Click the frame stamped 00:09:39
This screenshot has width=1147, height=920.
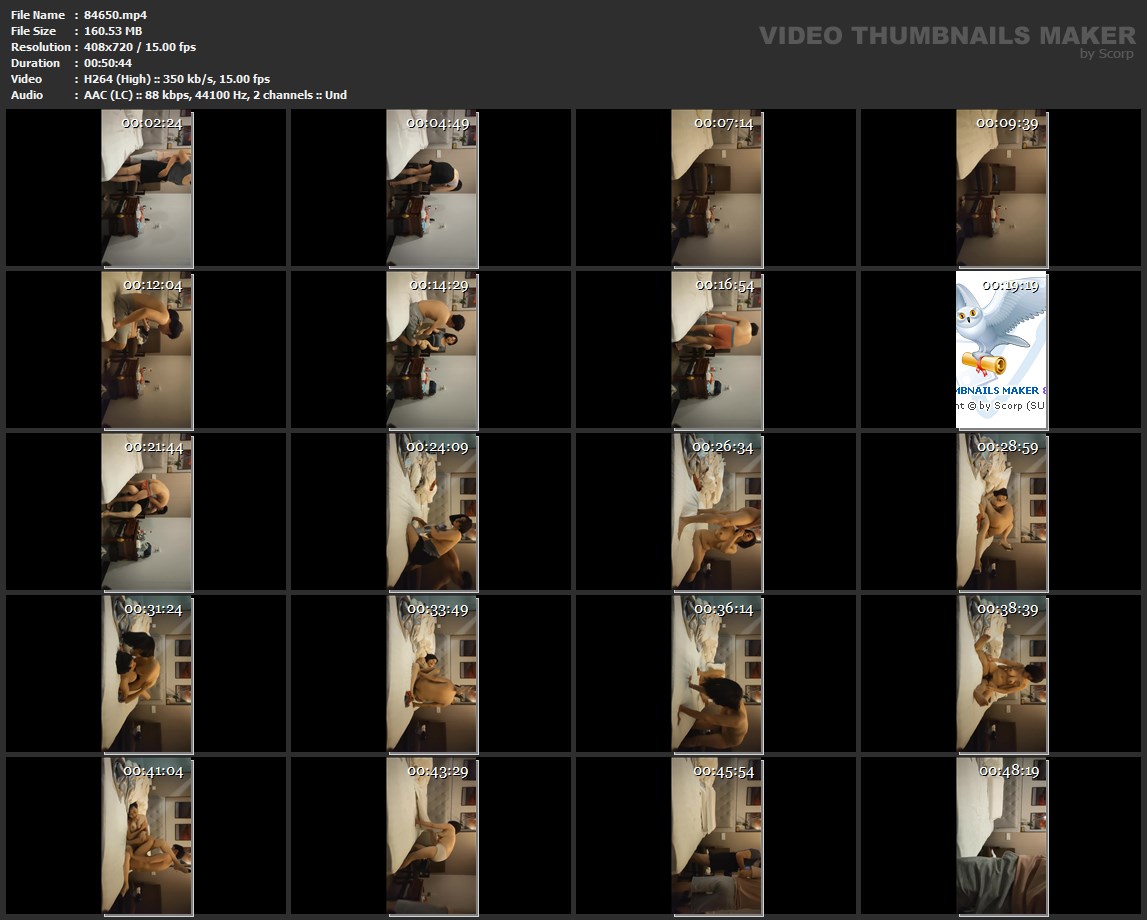coord(1001,188)
